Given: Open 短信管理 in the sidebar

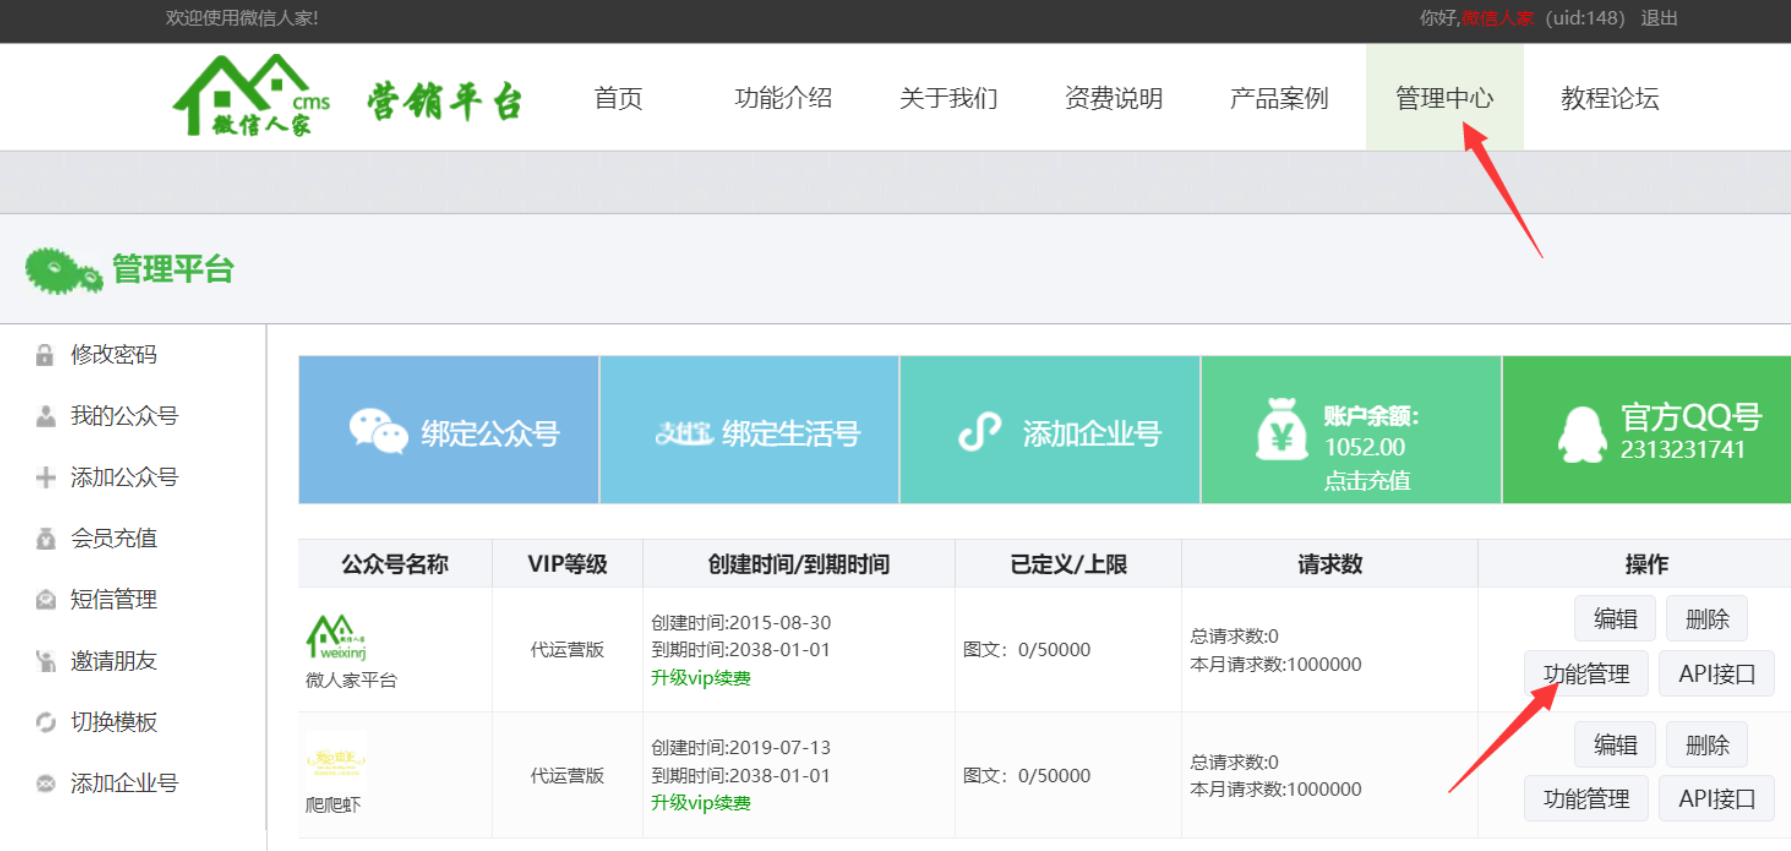Looking at the screenshot, I should click(114, 600).
